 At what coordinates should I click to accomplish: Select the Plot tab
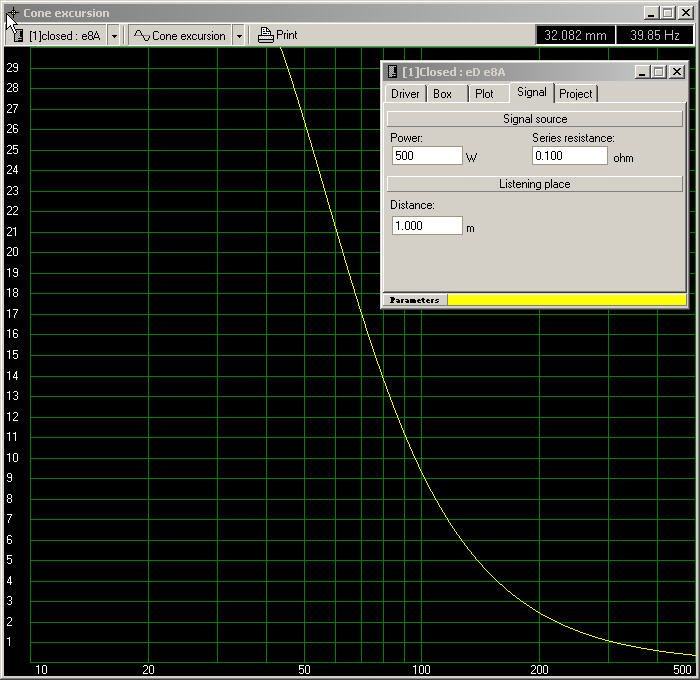[x=484, y=94]
